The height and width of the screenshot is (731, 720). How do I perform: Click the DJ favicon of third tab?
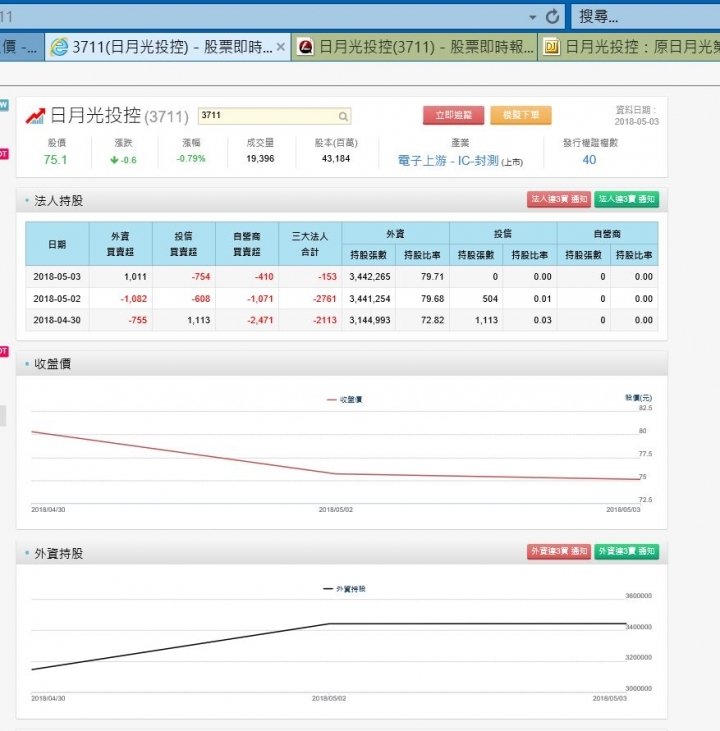pyautogui.click(x=552, y=47)
